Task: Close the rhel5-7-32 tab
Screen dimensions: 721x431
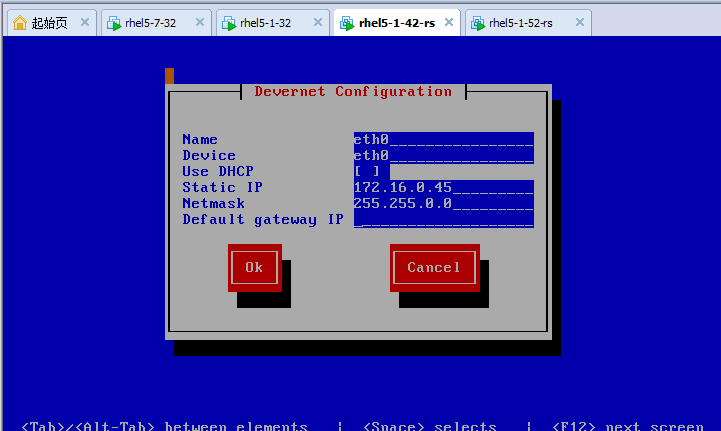Action: 200,22
